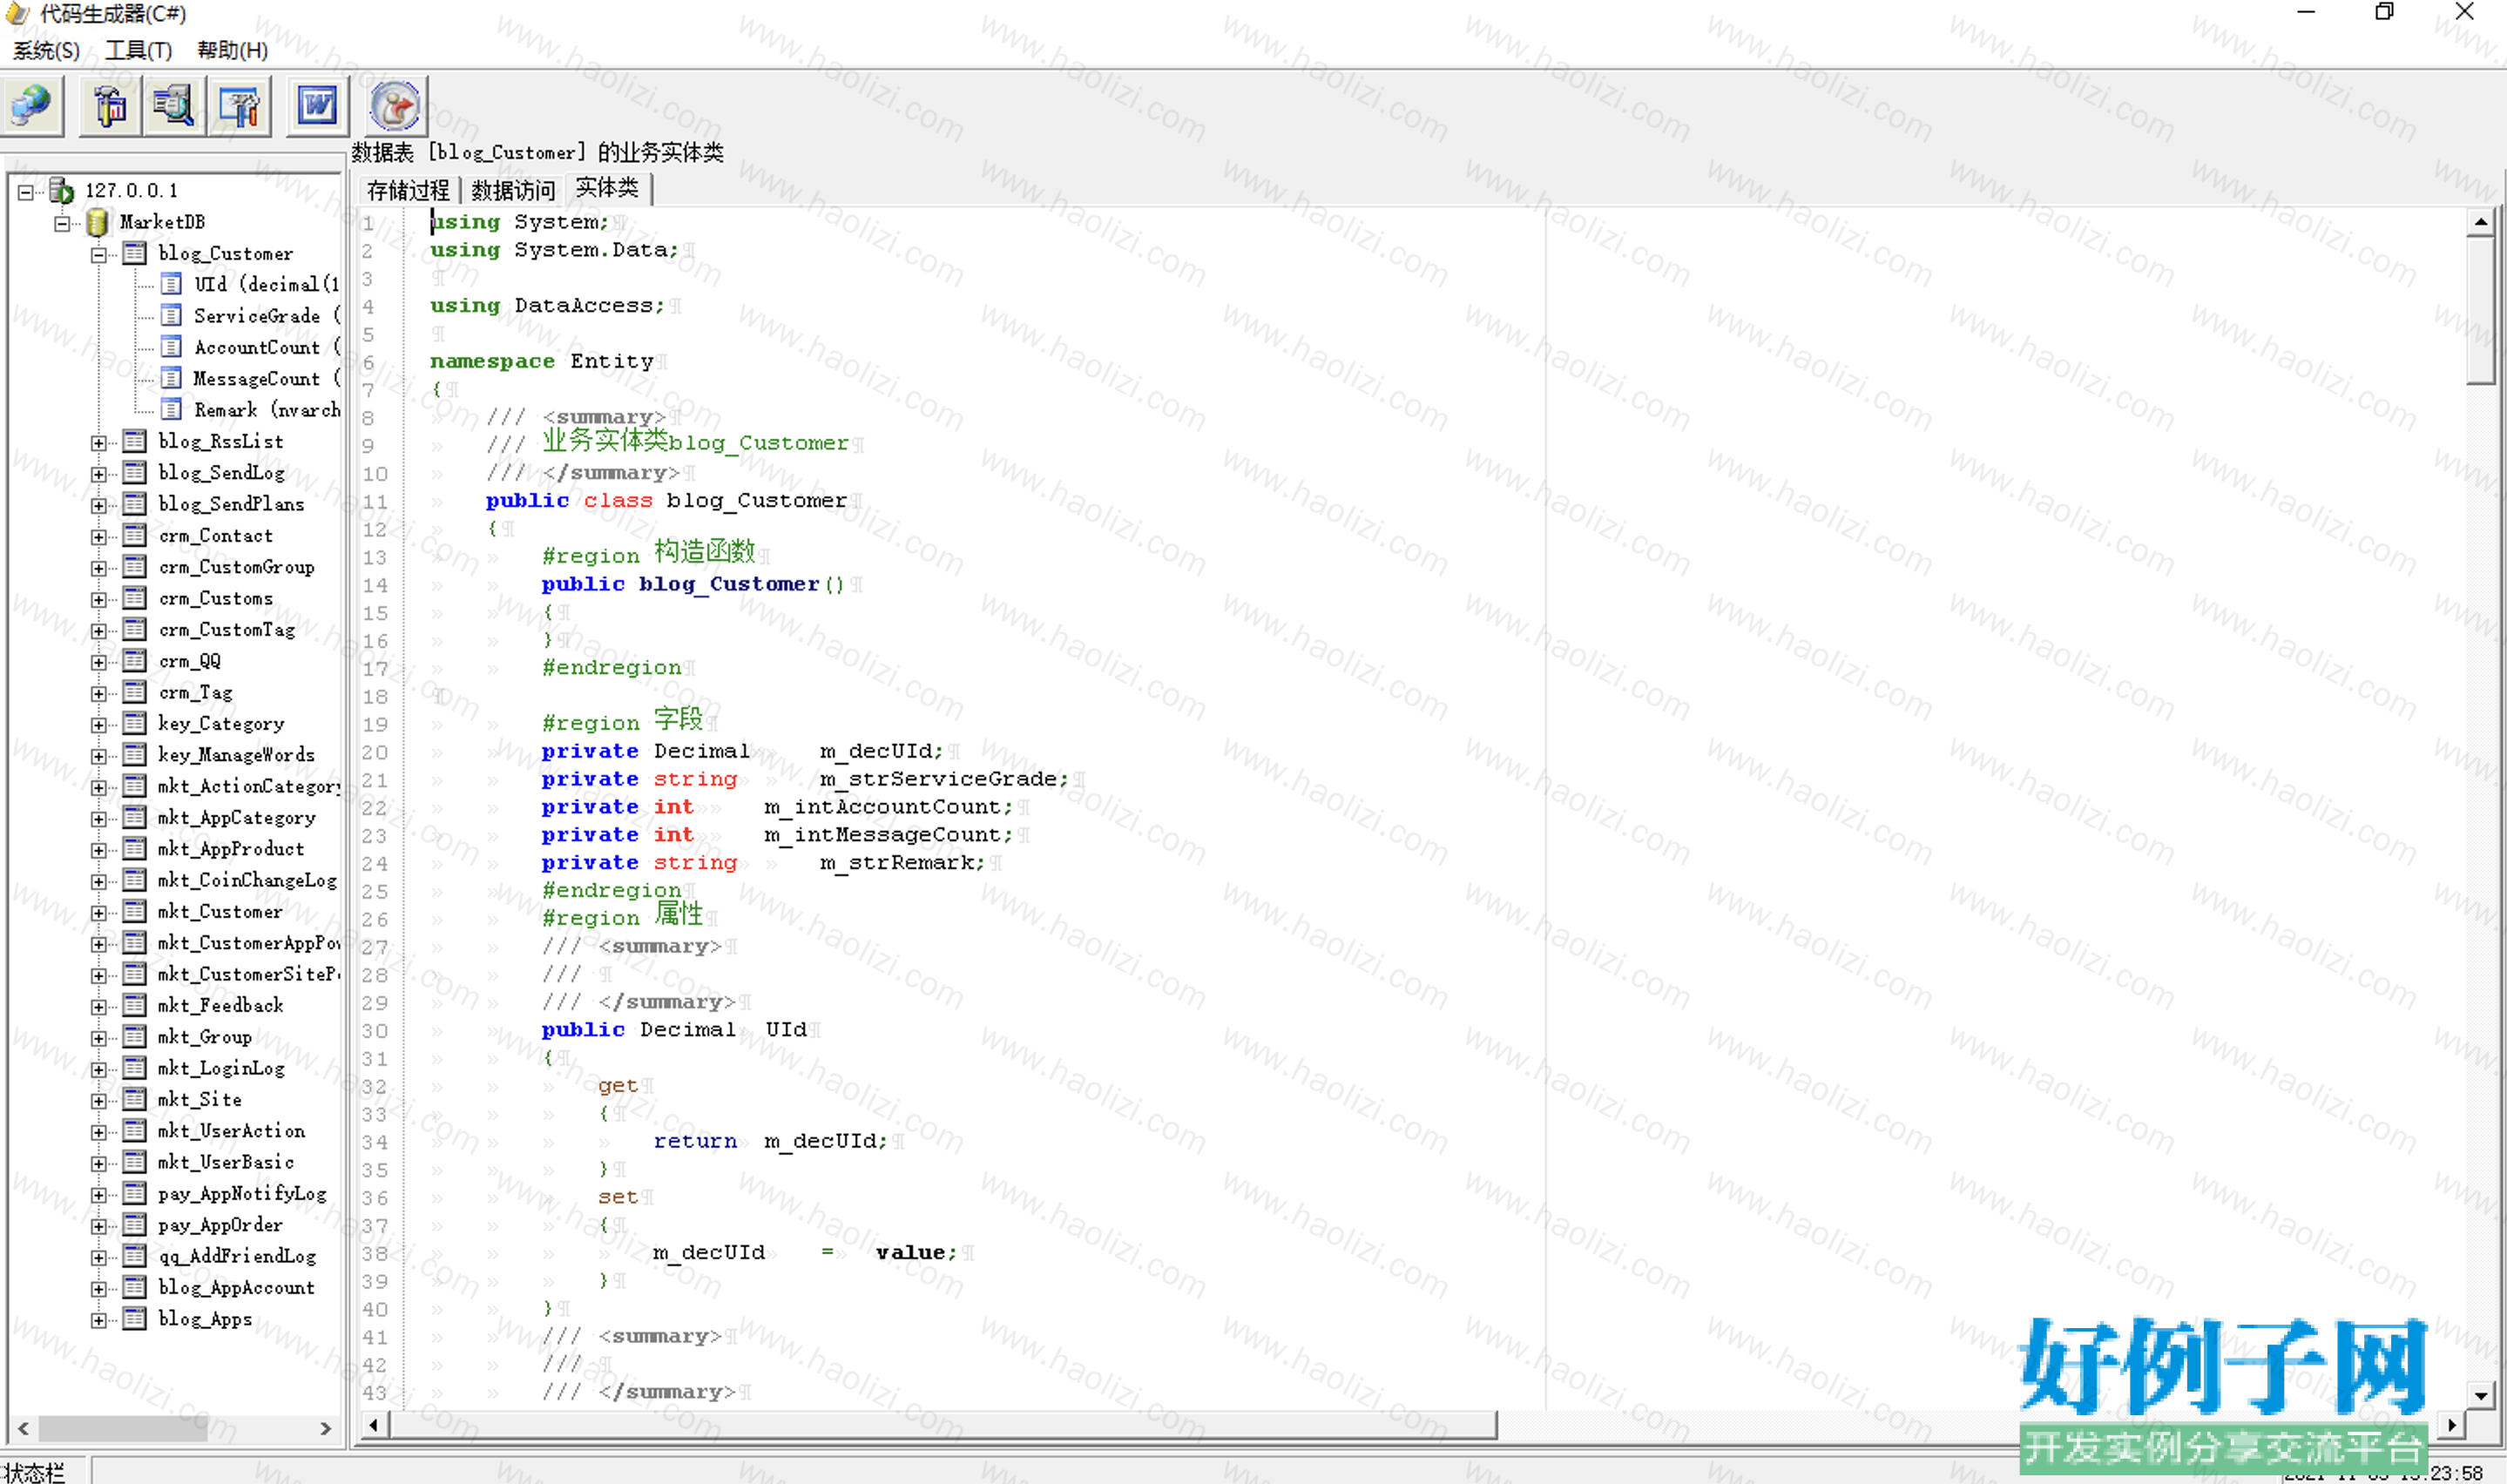Collapse the MarketDB database node

(x=62, y=223)
